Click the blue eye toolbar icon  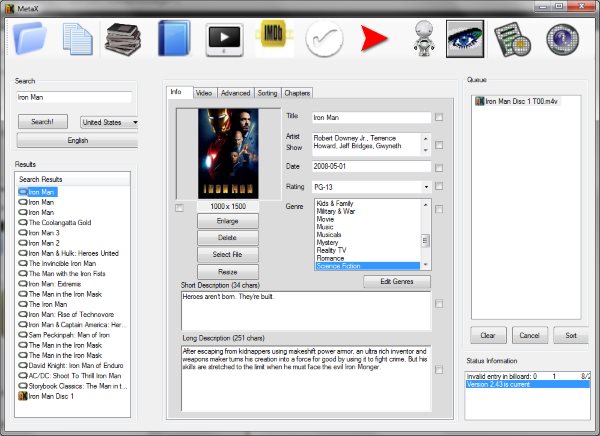click(465, 39)
